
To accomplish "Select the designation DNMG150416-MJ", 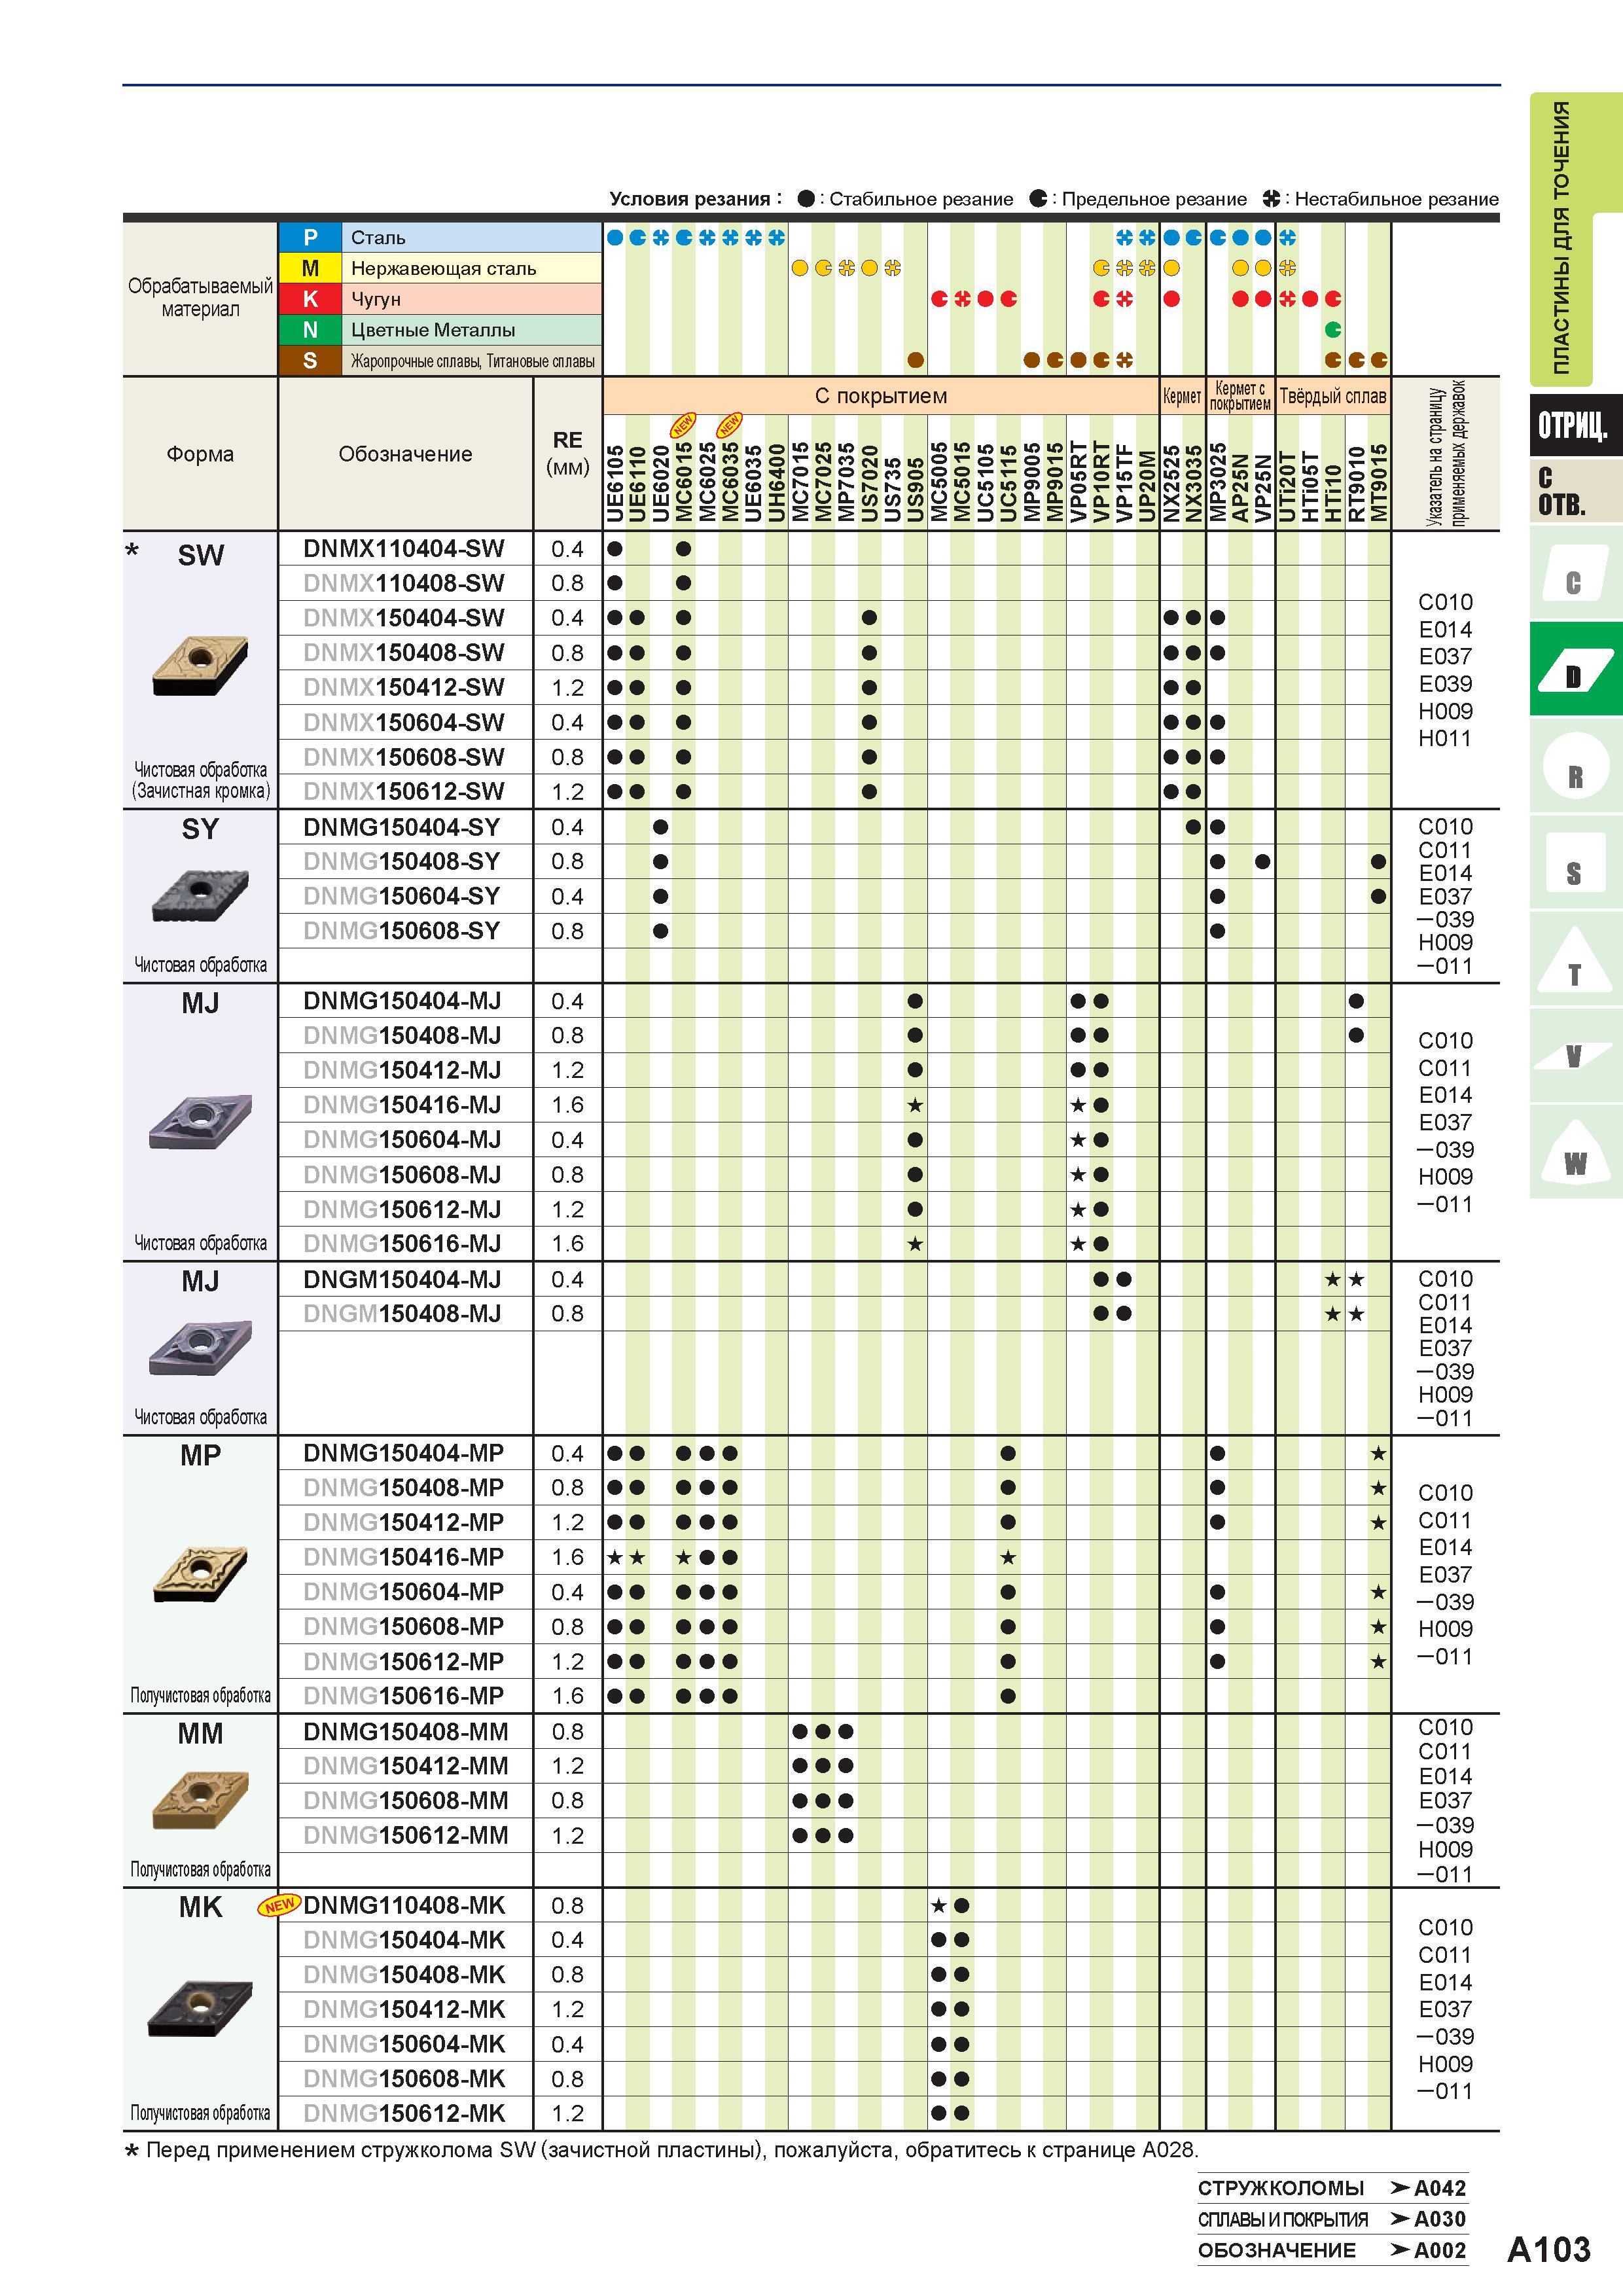I will tap(402, 1105).
